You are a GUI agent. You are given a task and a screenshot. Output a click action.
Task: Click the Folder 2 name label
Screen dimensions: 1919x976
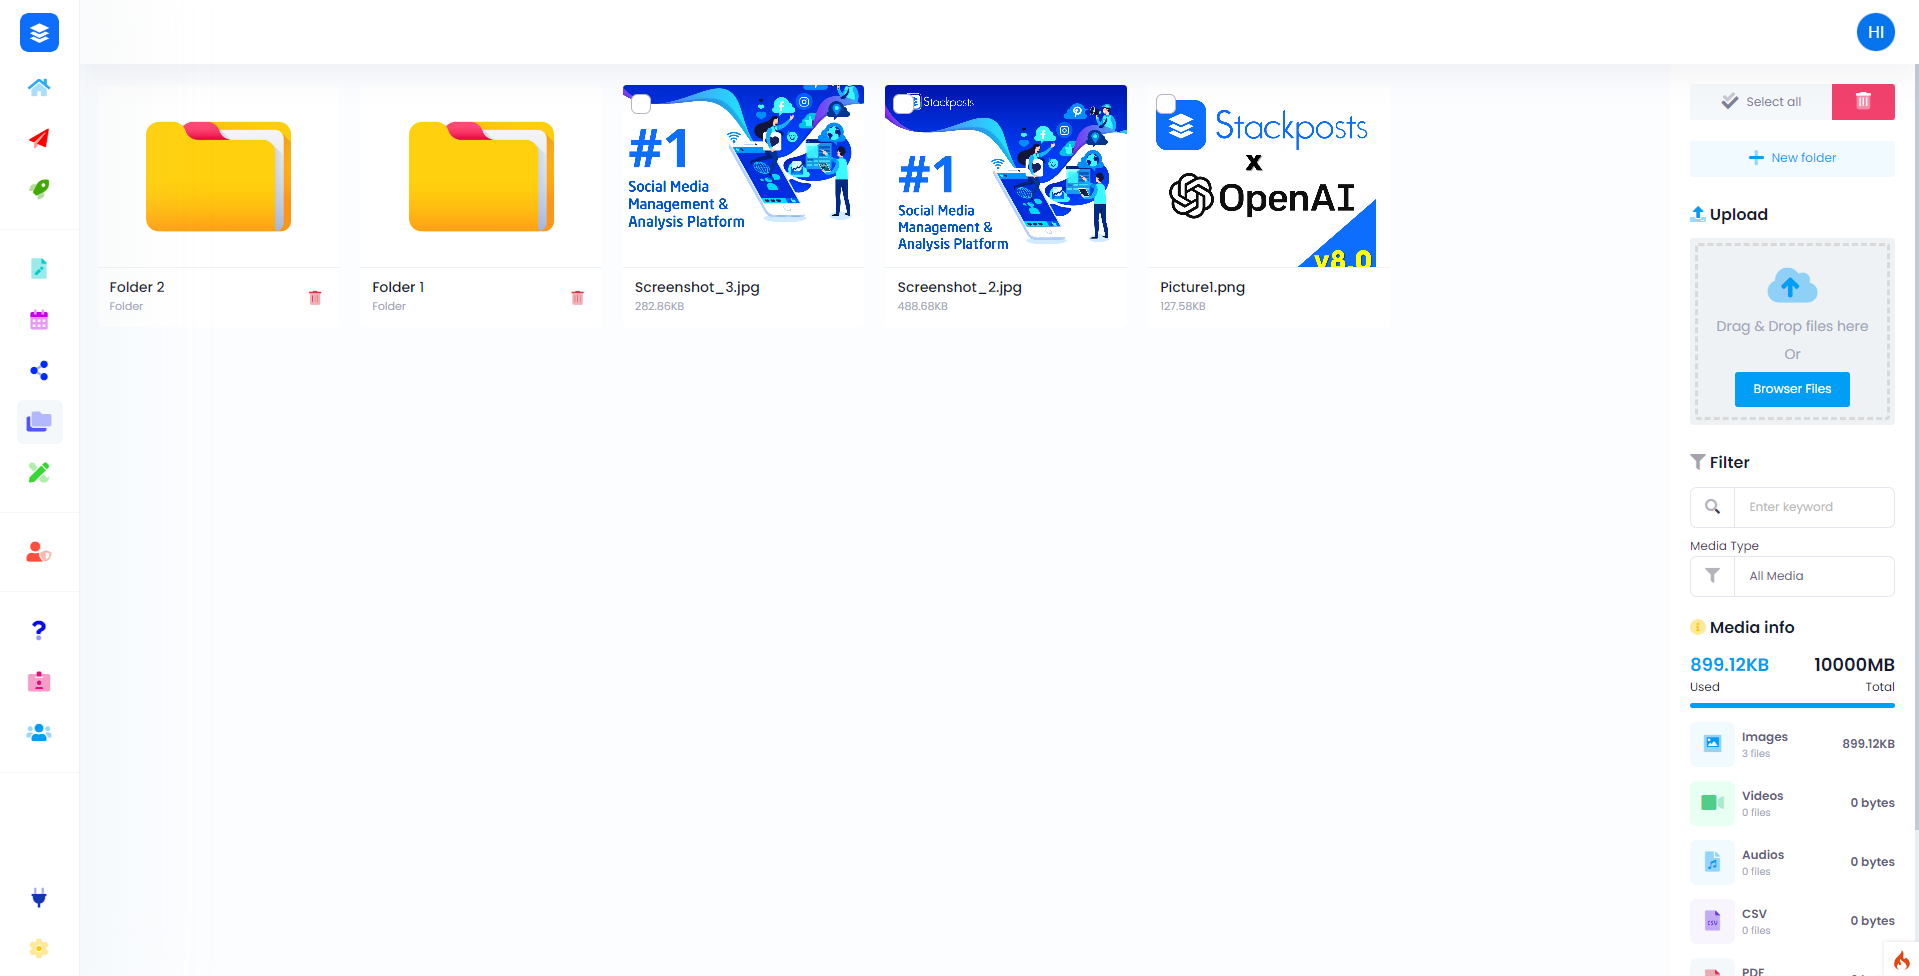coord(137,287)
